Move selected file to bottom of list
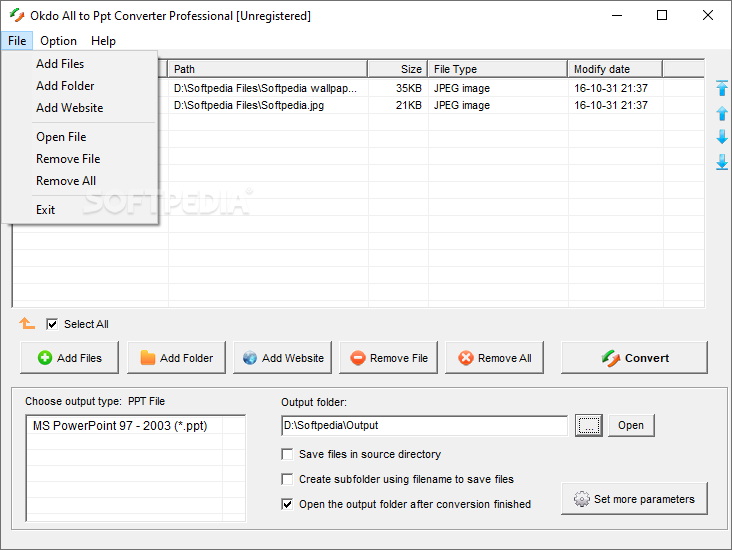The height and width of the screenshot is (550, 732). click(722, 162)
